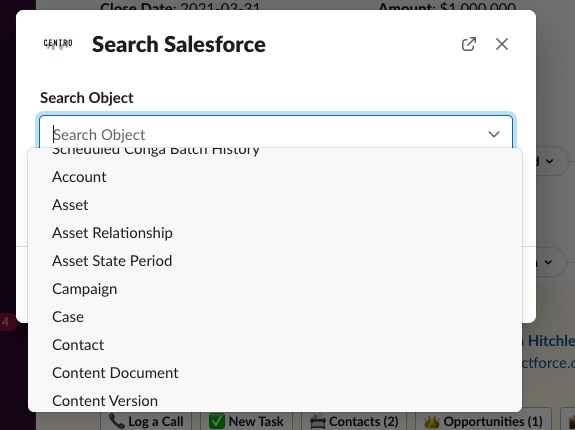Choose Asset State Period option

(275, 261)
